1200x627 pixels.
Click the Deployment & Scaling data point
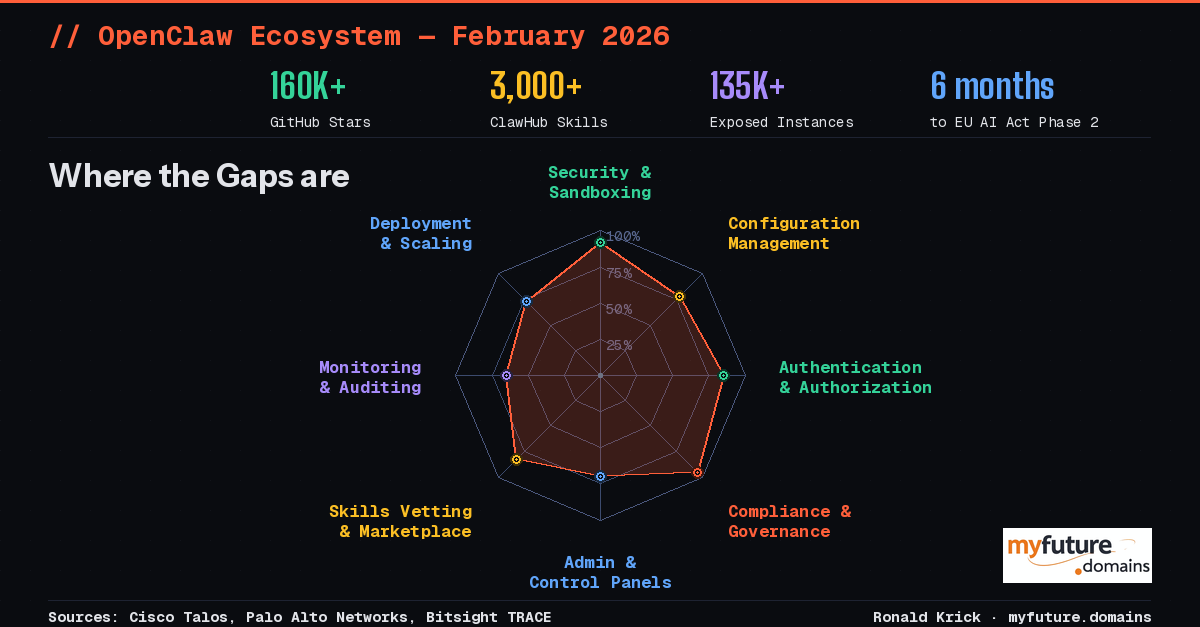pos(526,299)
